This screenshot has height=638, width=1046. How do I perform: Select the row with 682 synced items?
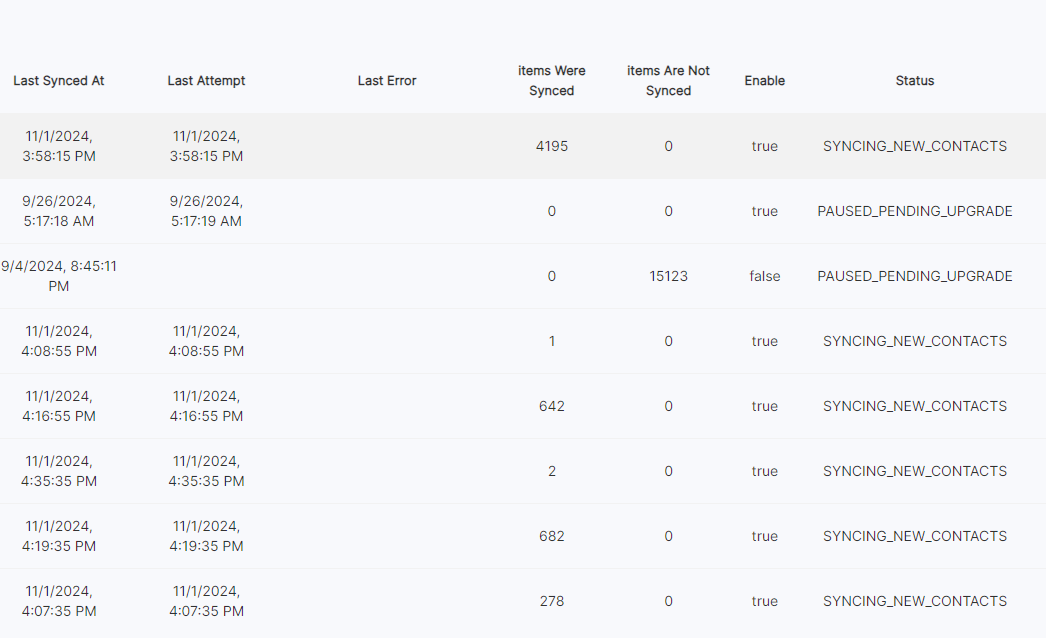[x=552, y=536]
